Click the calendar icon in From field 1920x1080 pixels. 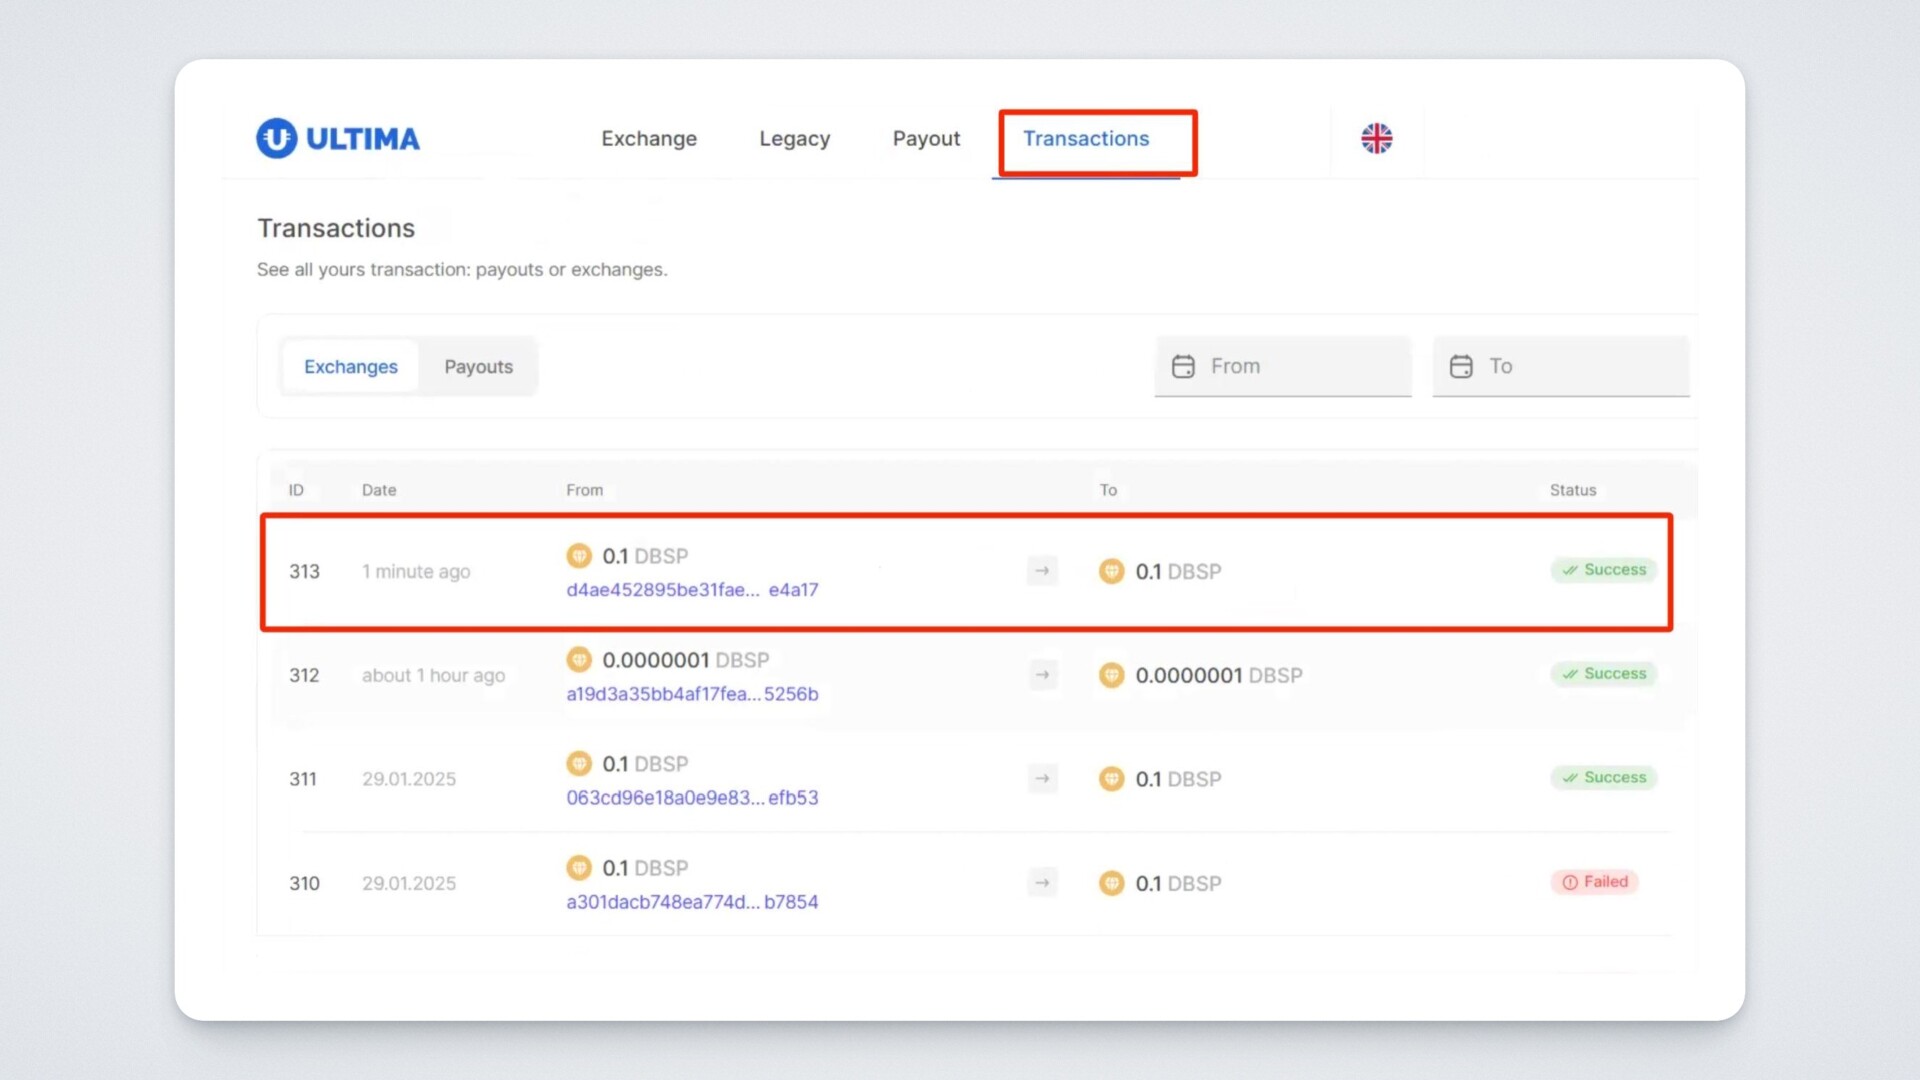click(1183, 366)
